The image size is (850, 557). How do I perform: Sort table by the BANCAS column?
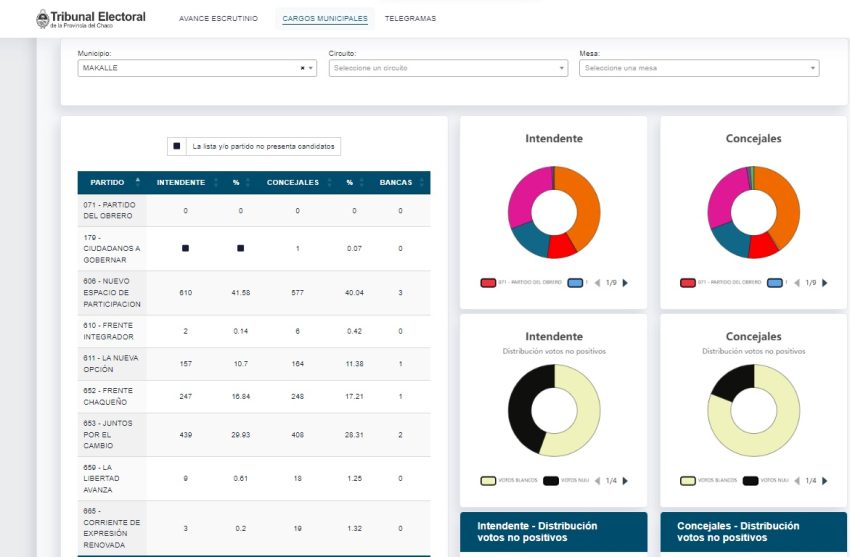396,183
